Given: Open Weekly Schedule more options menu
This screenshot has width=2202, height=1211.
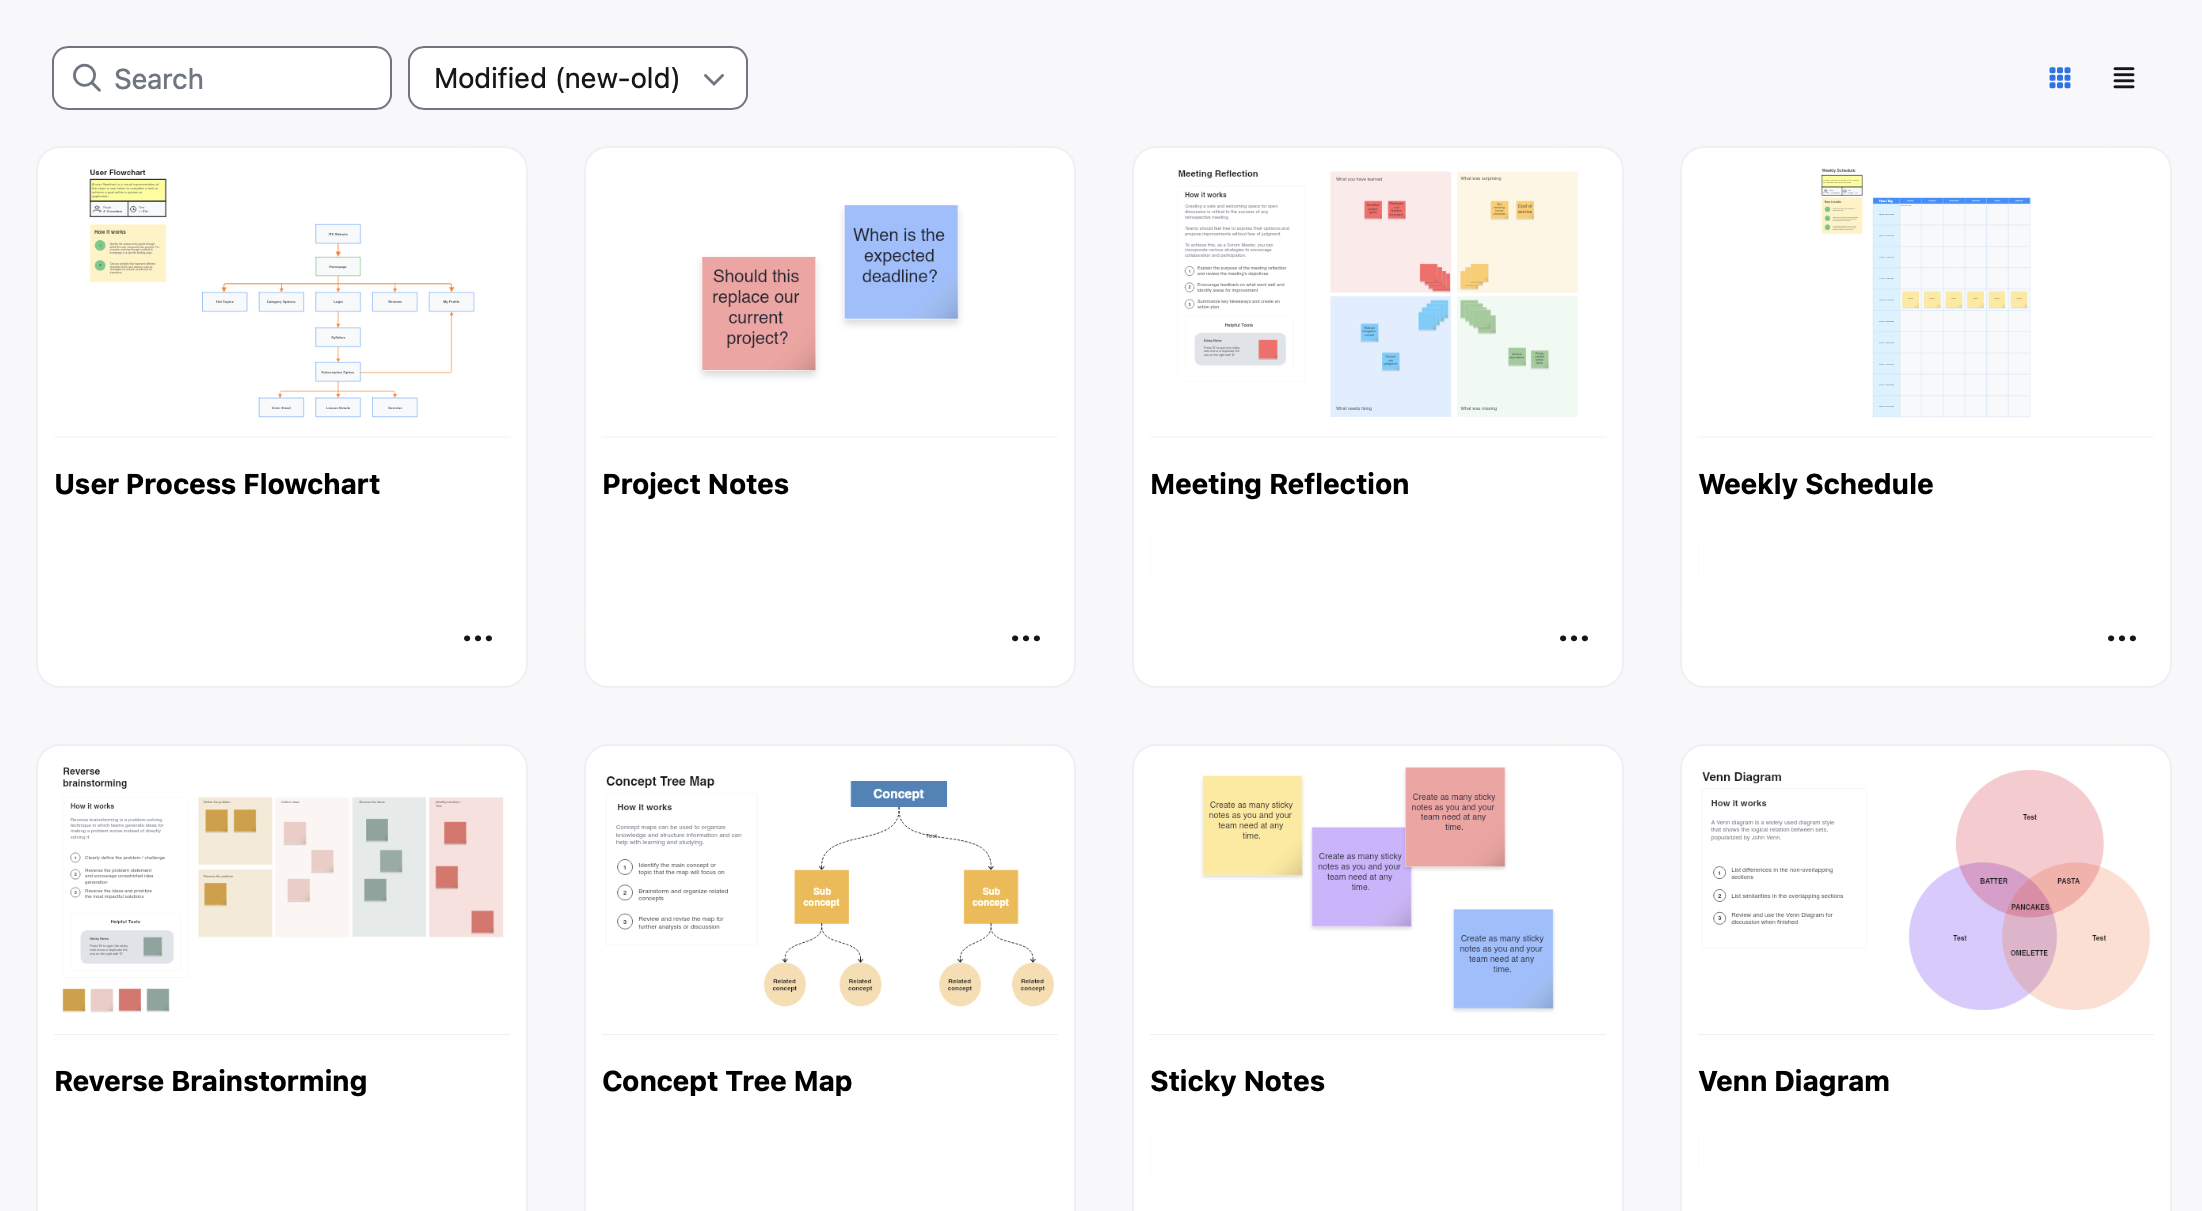Looking at the screenshot, I should (2121, 638).
